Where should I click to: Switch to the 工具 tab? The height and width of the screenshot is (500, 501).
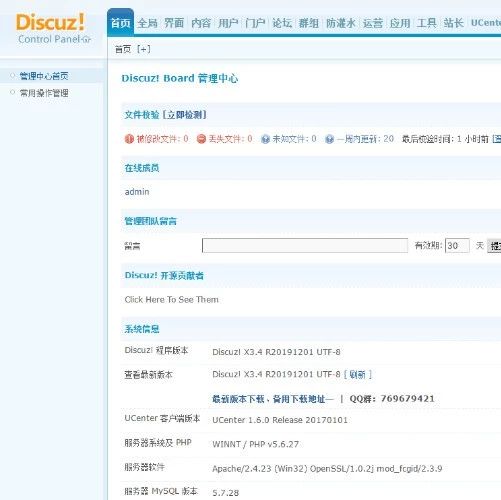tap(426, 23)
